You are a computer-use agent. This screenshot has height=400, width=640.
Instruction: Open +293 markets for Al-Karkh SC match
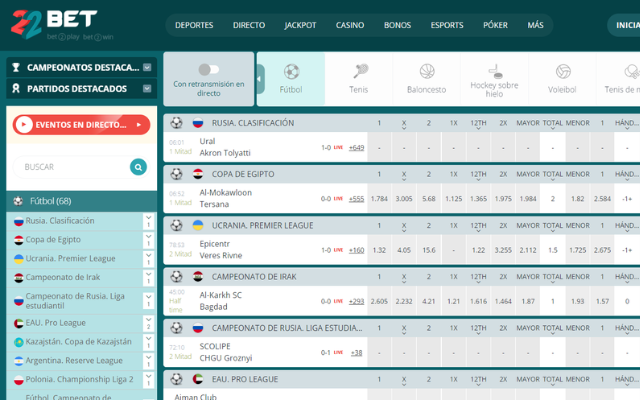tap(356, 302)
